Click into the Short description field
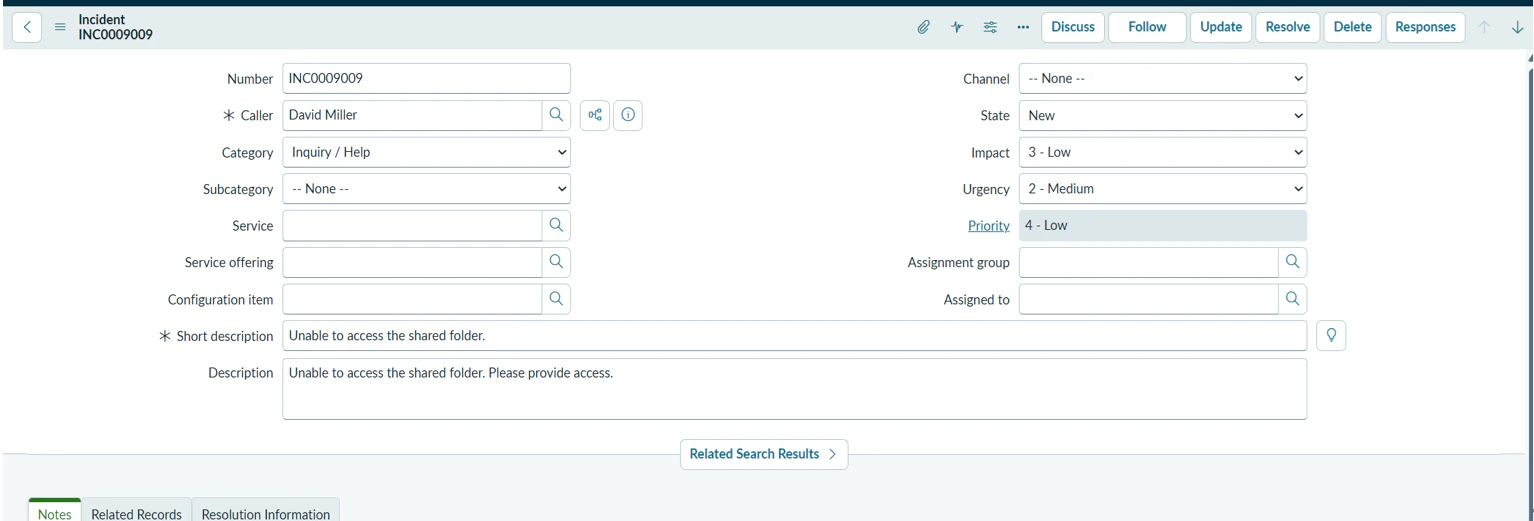This screenshot has height=521, width=1534. 795,336
